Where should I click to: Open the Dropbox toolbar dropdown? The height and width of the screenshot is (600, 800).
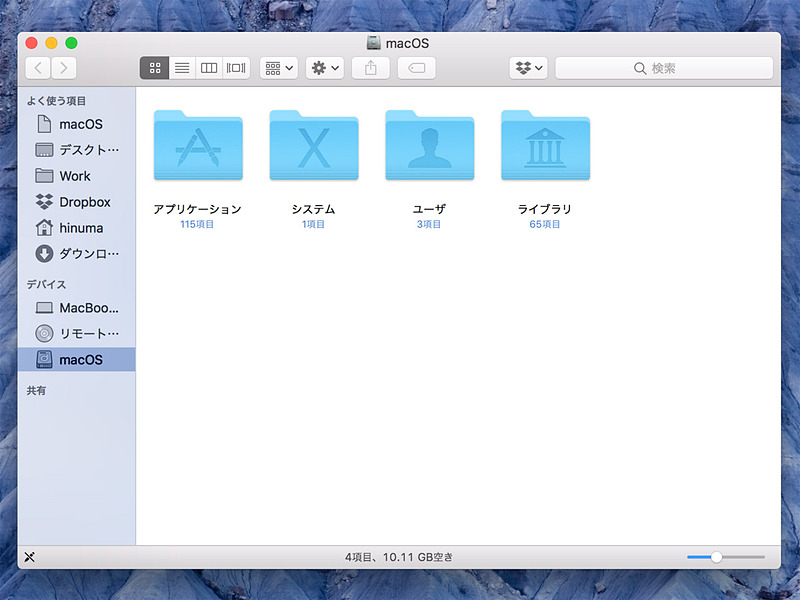click(529, 68)
